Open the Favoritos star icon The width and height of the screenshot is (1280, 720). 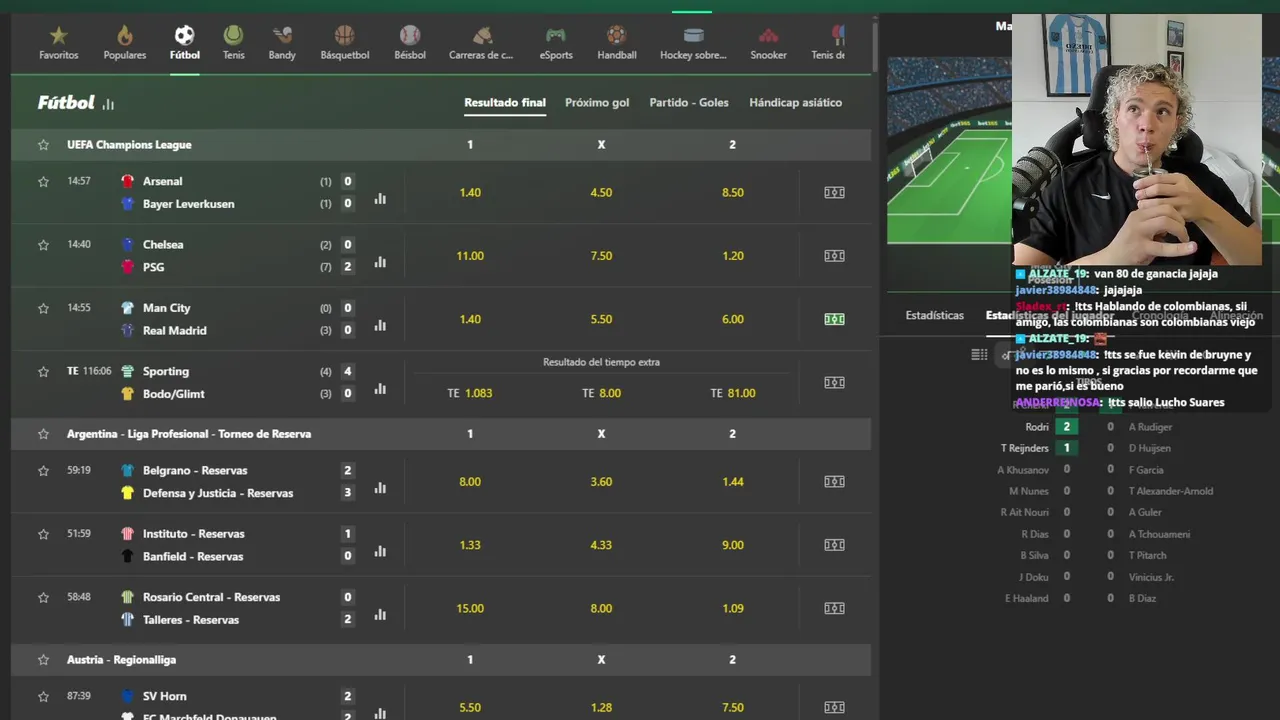59,36
